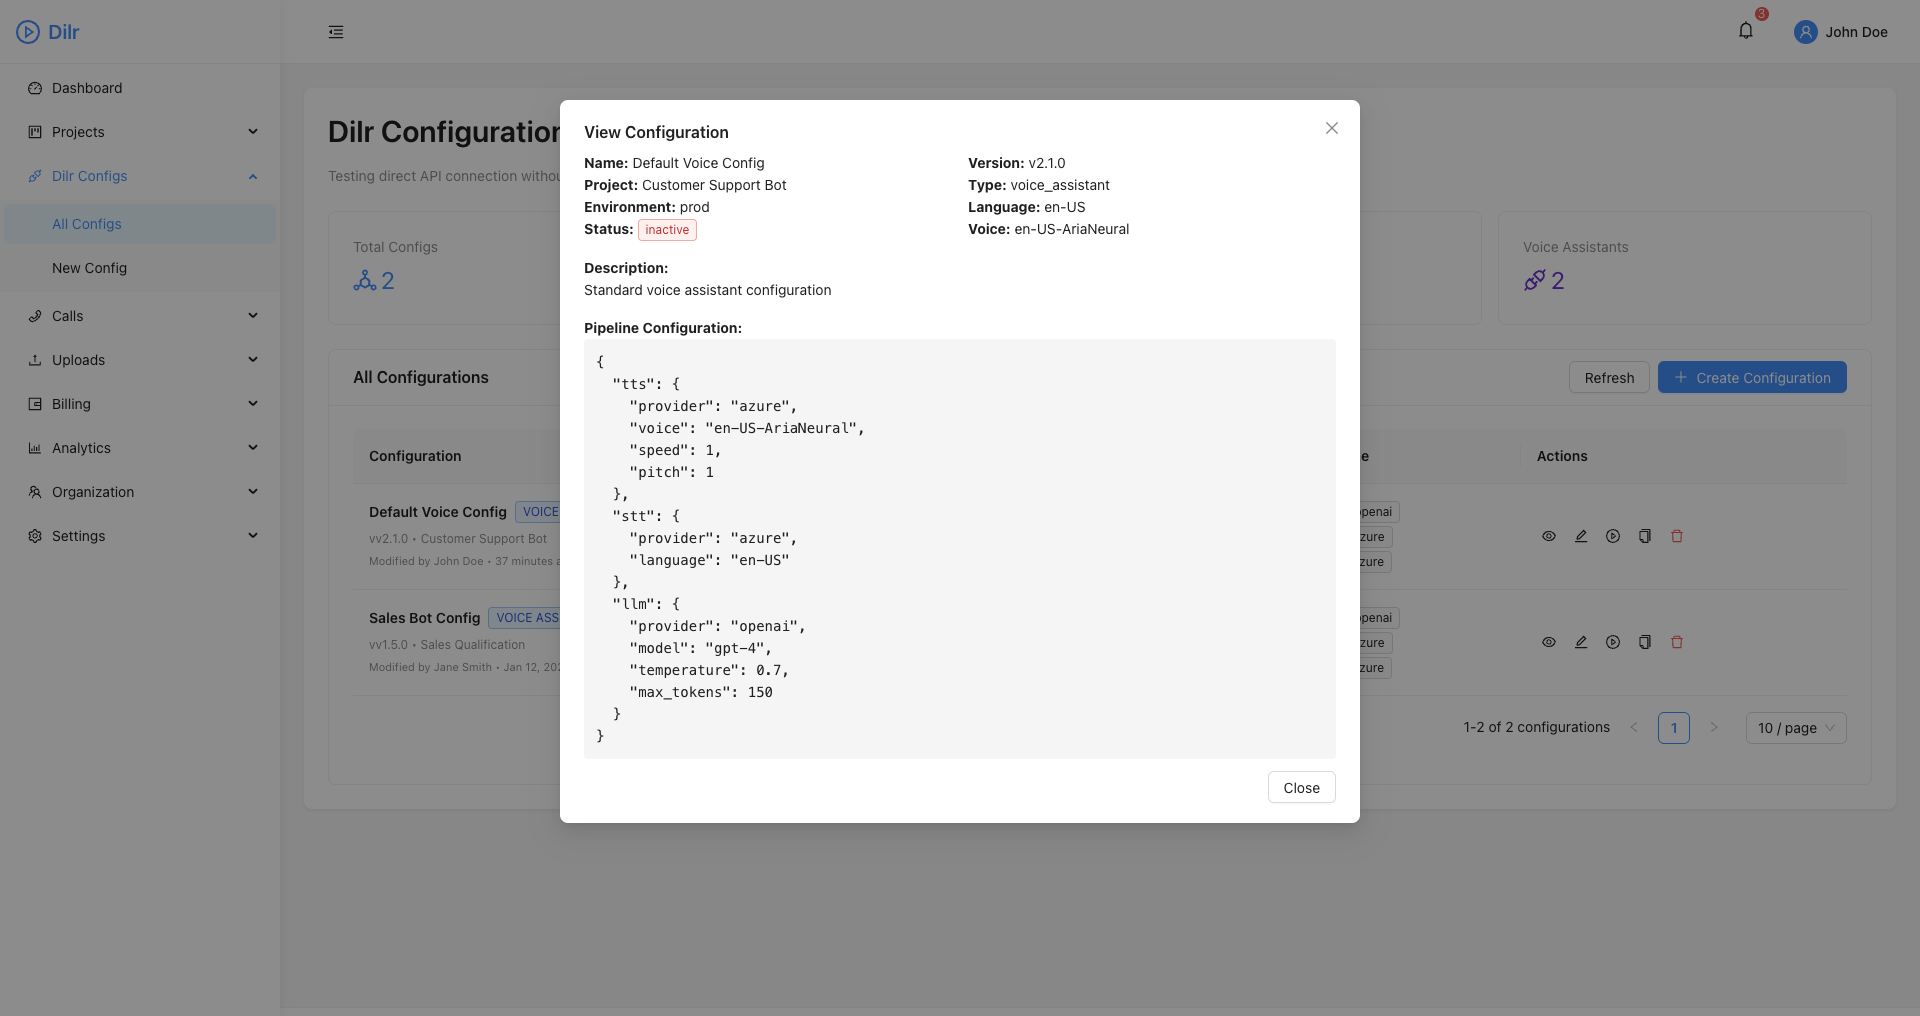Delete Default Voice Config with trash icon
The width and height of the screenshot is (1920, 1016).
(x=1677, y=536)
